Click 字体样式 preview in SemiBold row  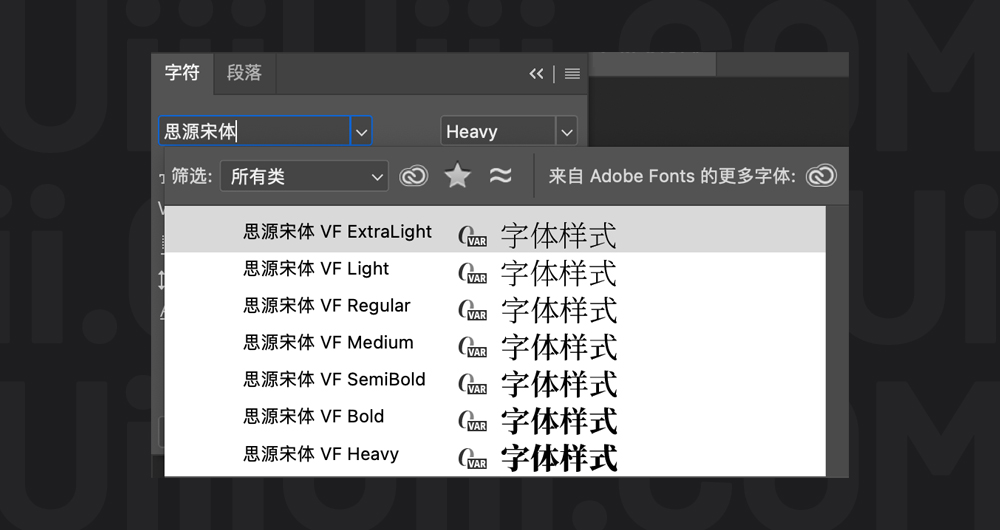point(559,384)
